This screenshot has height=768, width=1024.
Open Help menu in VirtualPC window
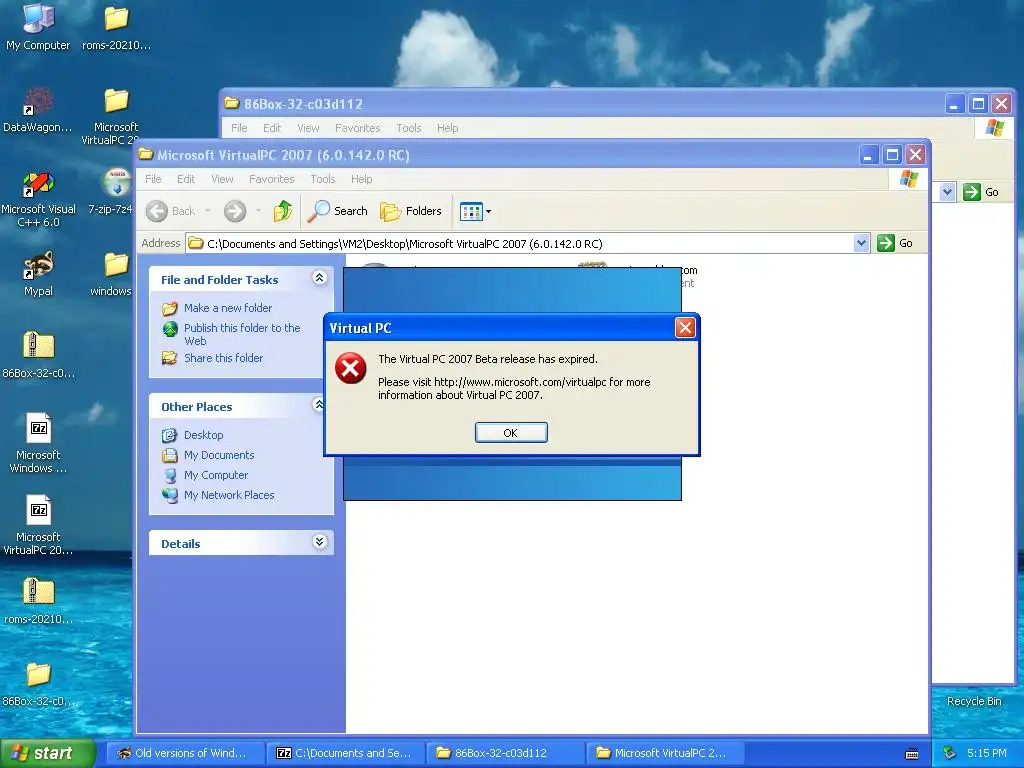point(361,179)
